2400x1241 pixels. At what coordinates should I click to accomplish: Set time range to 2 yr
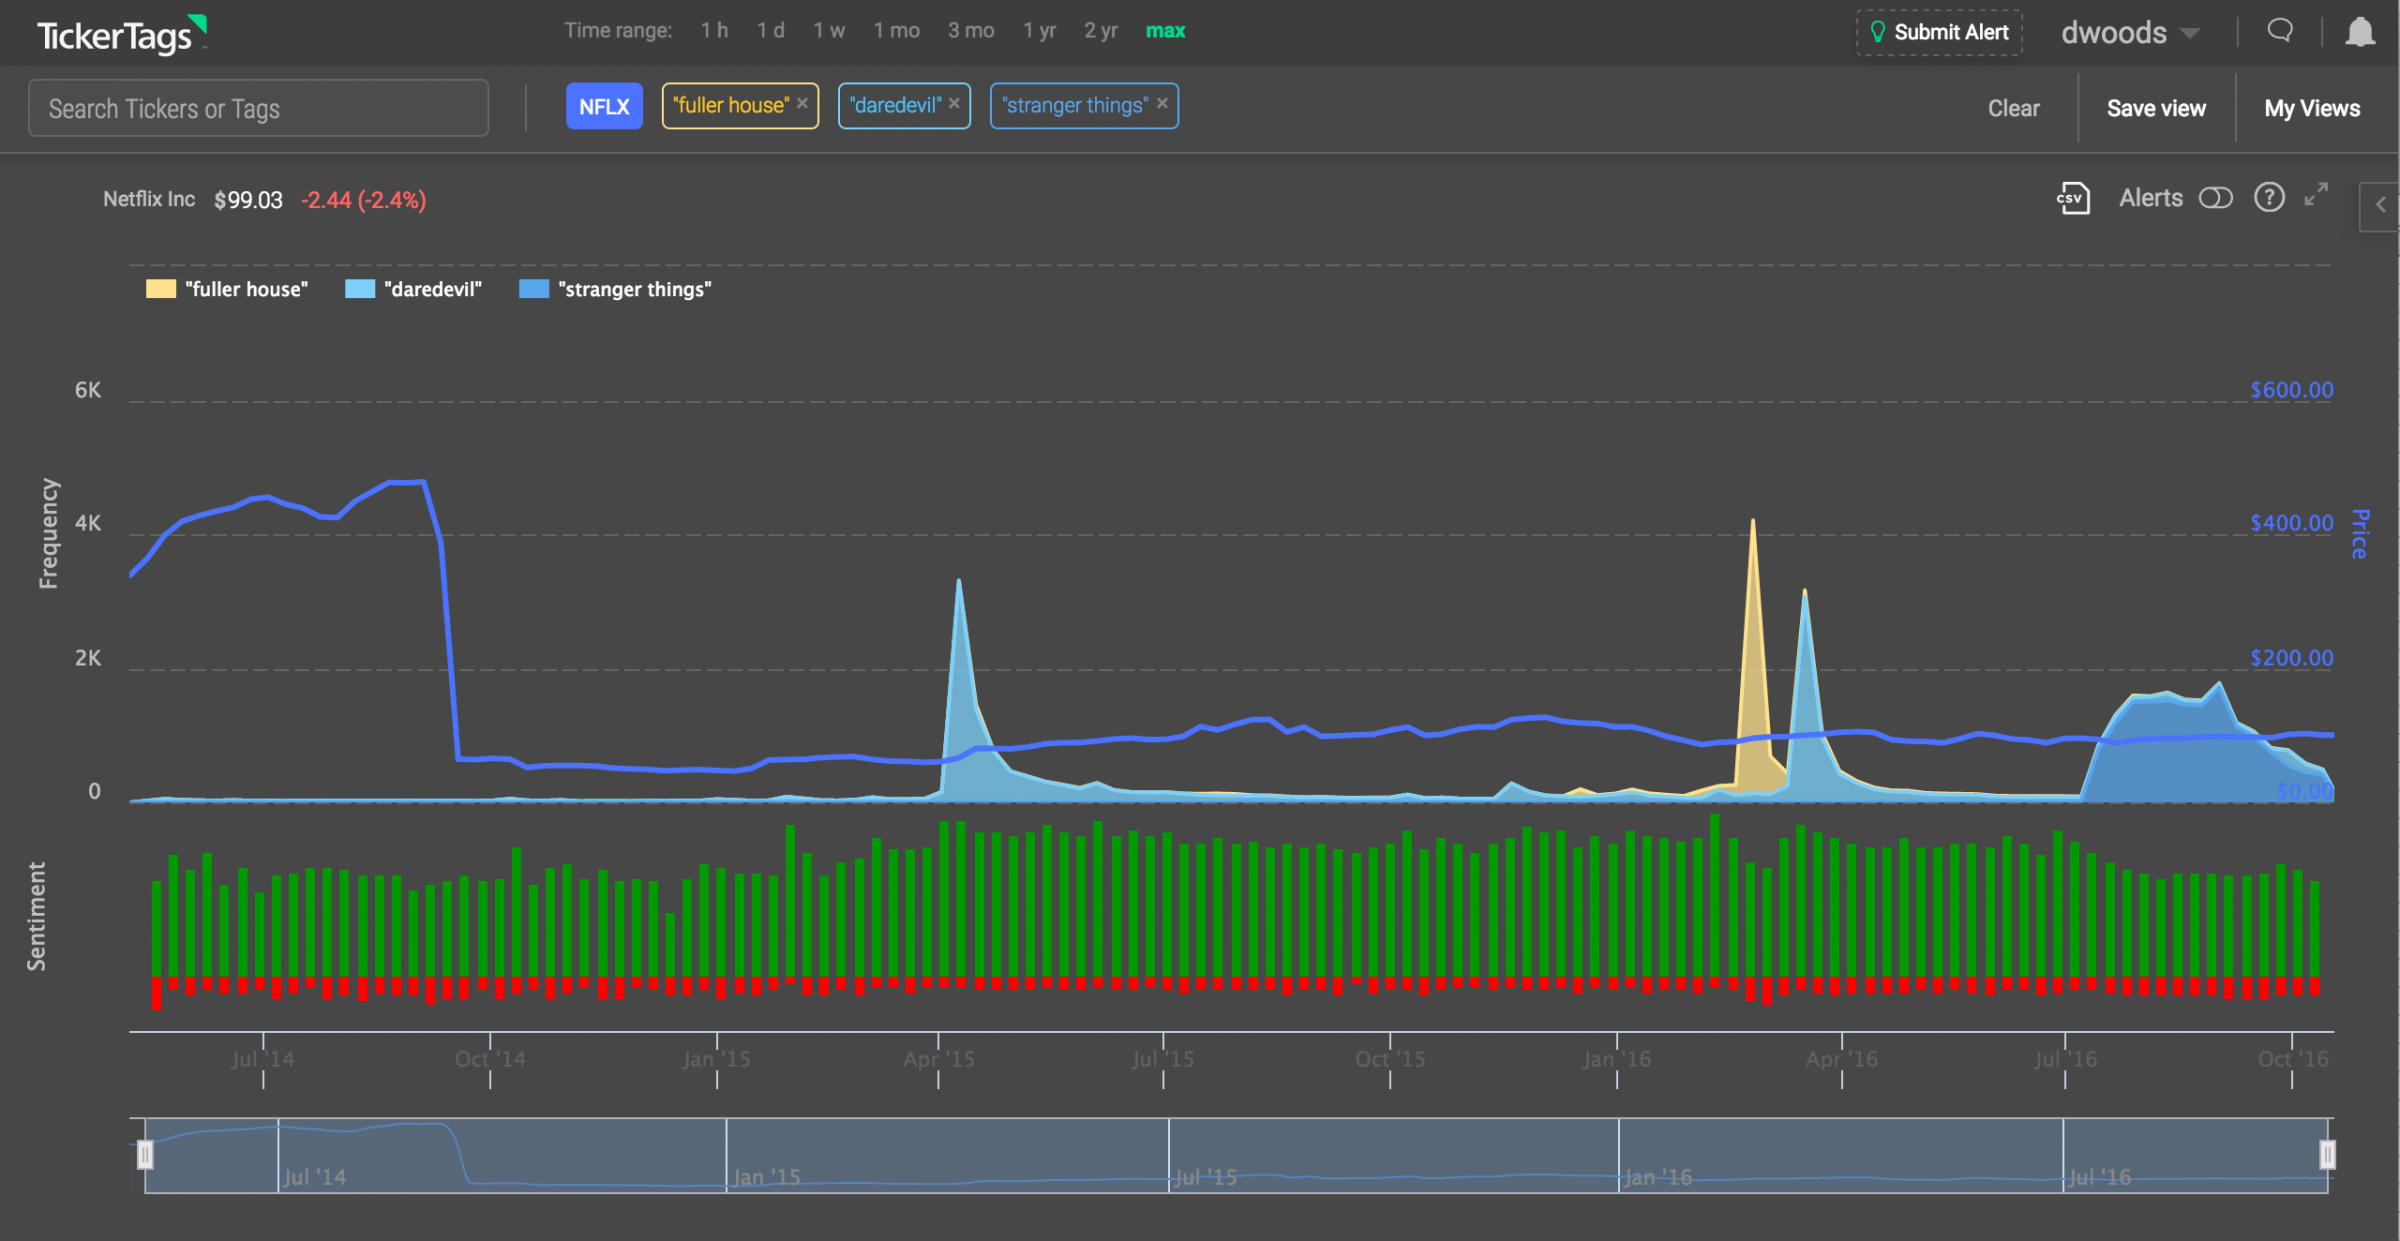[1100, 31]
